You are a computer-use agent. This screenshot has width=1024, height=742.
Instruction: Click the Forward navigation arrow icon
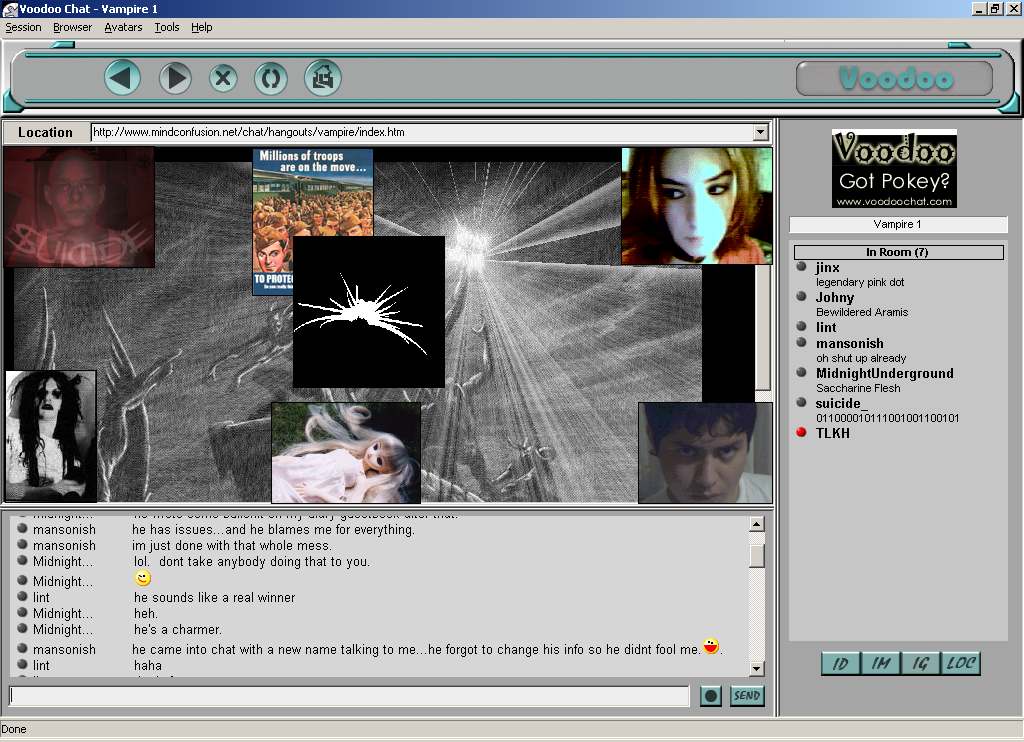[x=174, y=78]
